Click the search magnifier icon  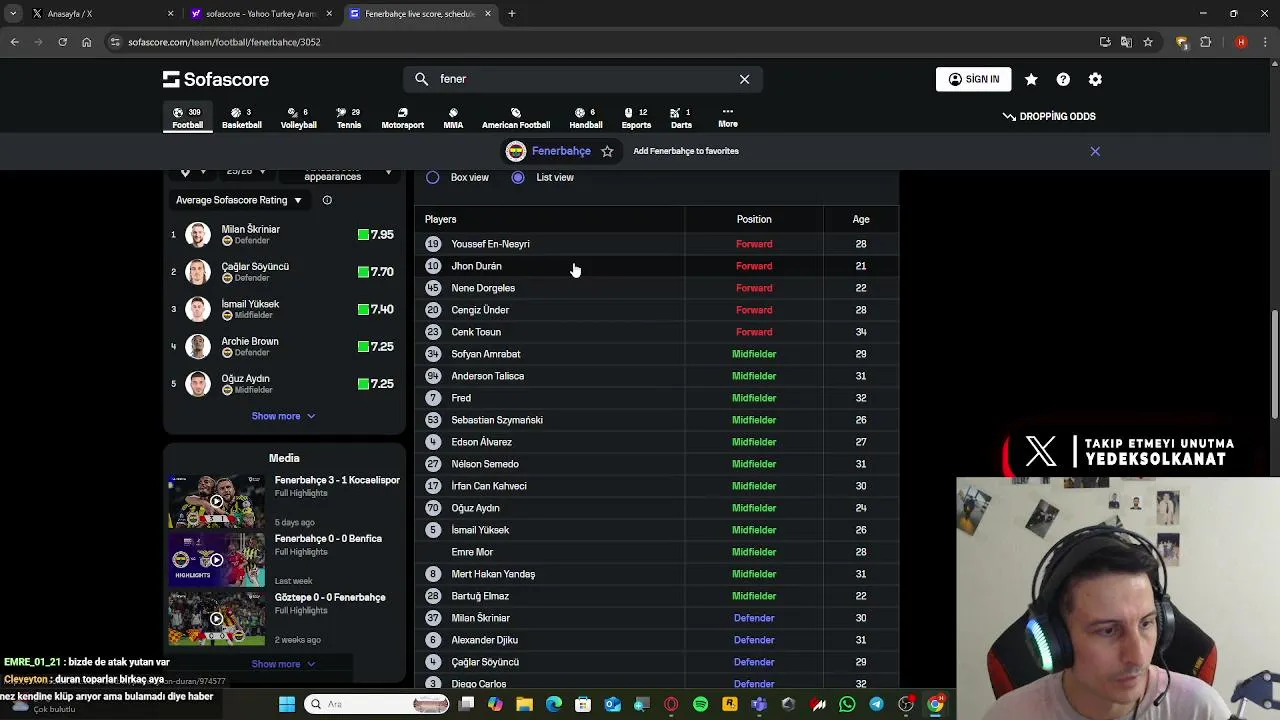coord(421,79)
